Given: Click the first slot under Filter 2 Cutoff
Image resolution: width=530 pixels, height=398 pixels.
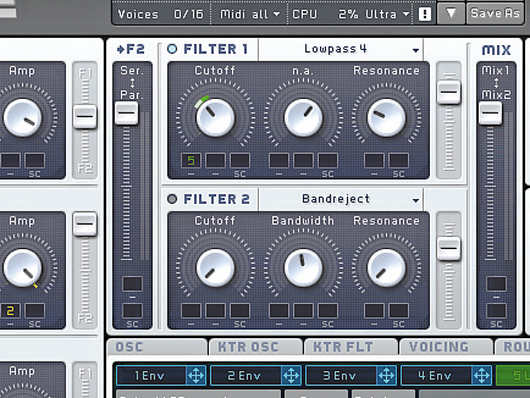Looking at the screenshot, I should coord(191,310).
